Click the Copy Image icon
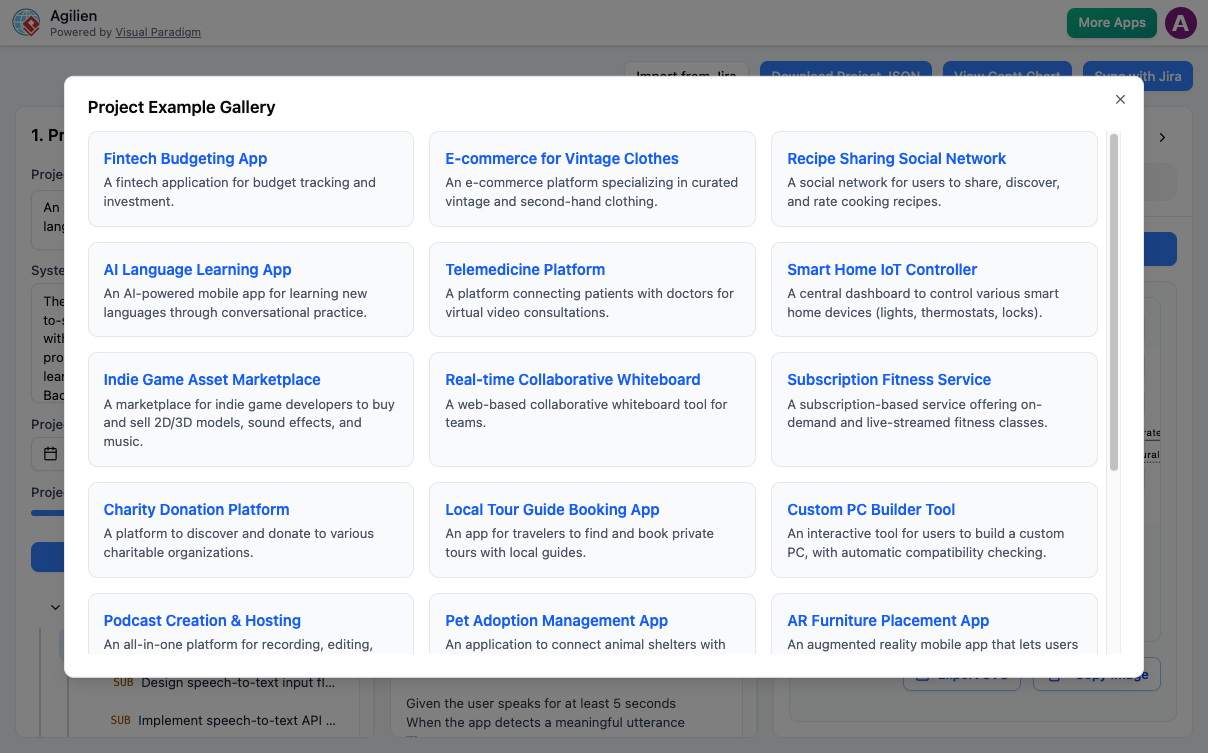 click(1054, 677)
